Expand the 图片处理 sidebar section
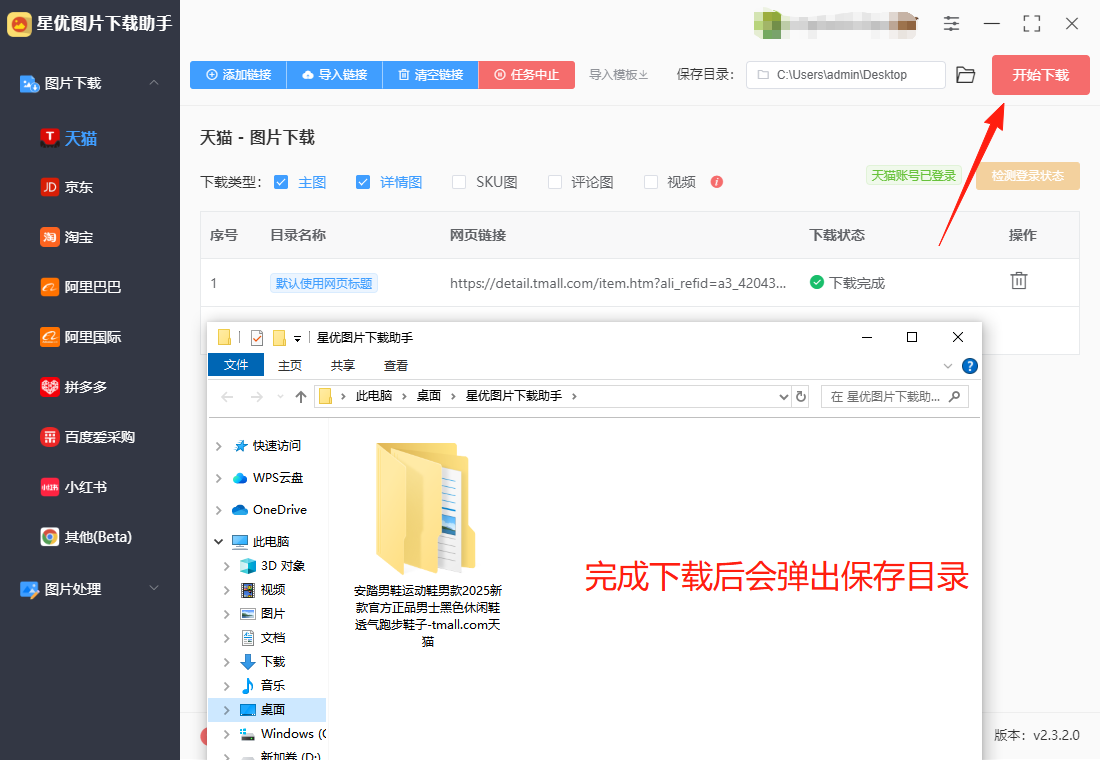The image size is (1100, 760). [x=154, y=588]
